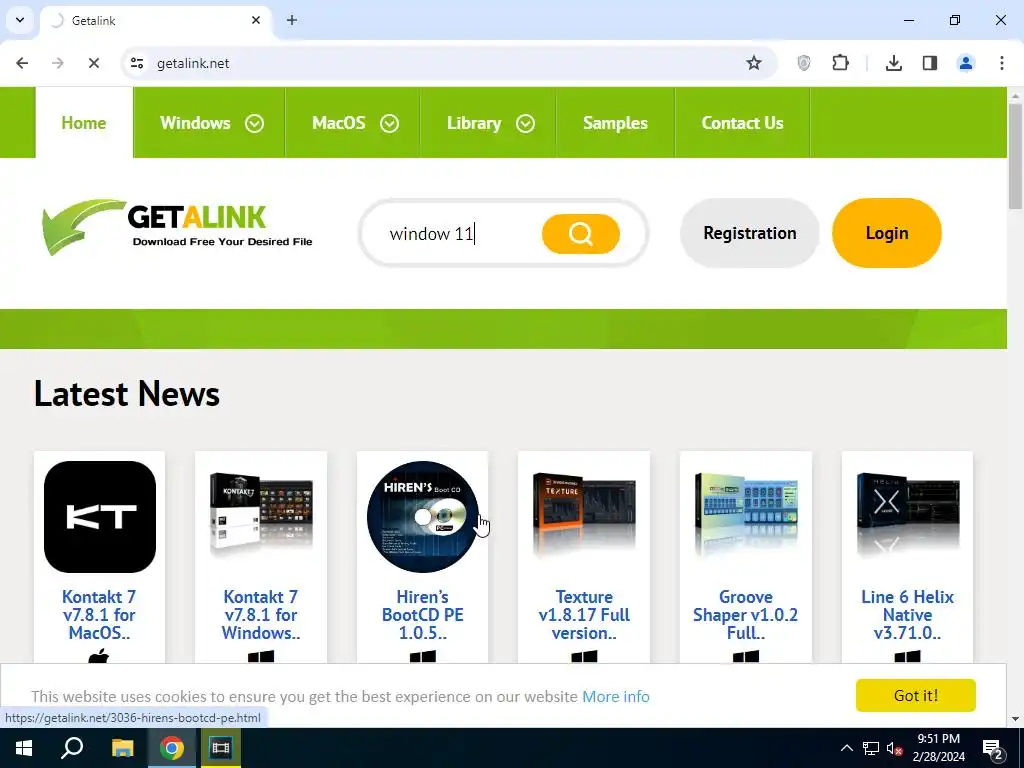
Task: Open the More info cookie link
Action: (x=616, y=696)
